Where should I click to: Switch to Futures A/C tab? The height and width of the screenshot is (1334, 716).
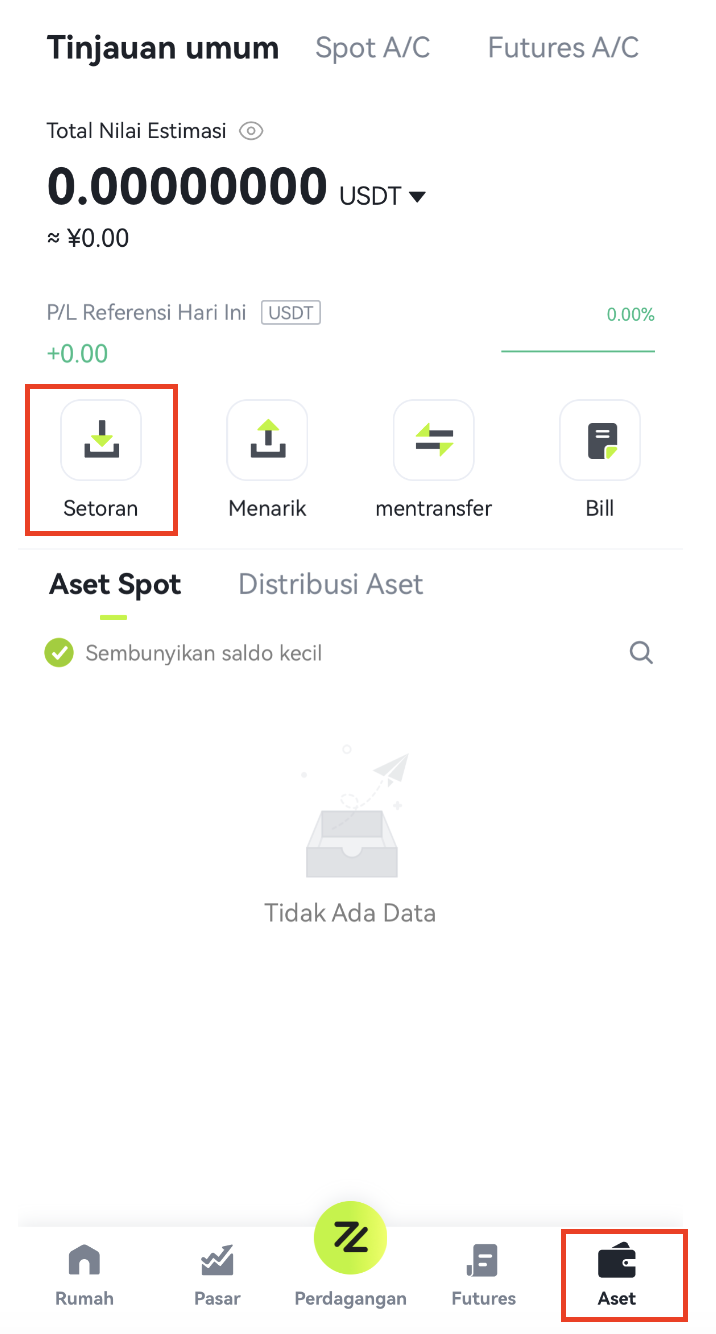563,47
